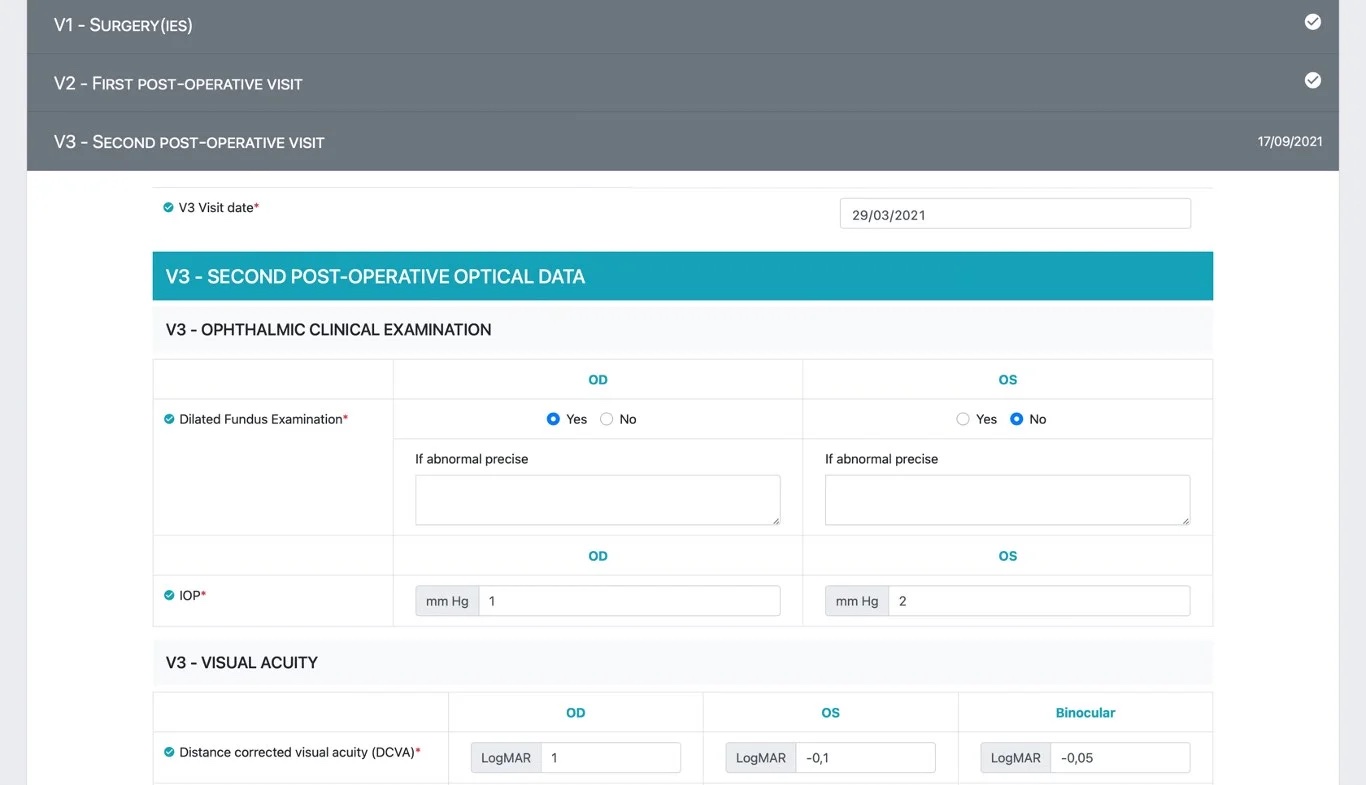
Task: Collapse V3 - Second post-operative visit section
Action: coord(189,142)
